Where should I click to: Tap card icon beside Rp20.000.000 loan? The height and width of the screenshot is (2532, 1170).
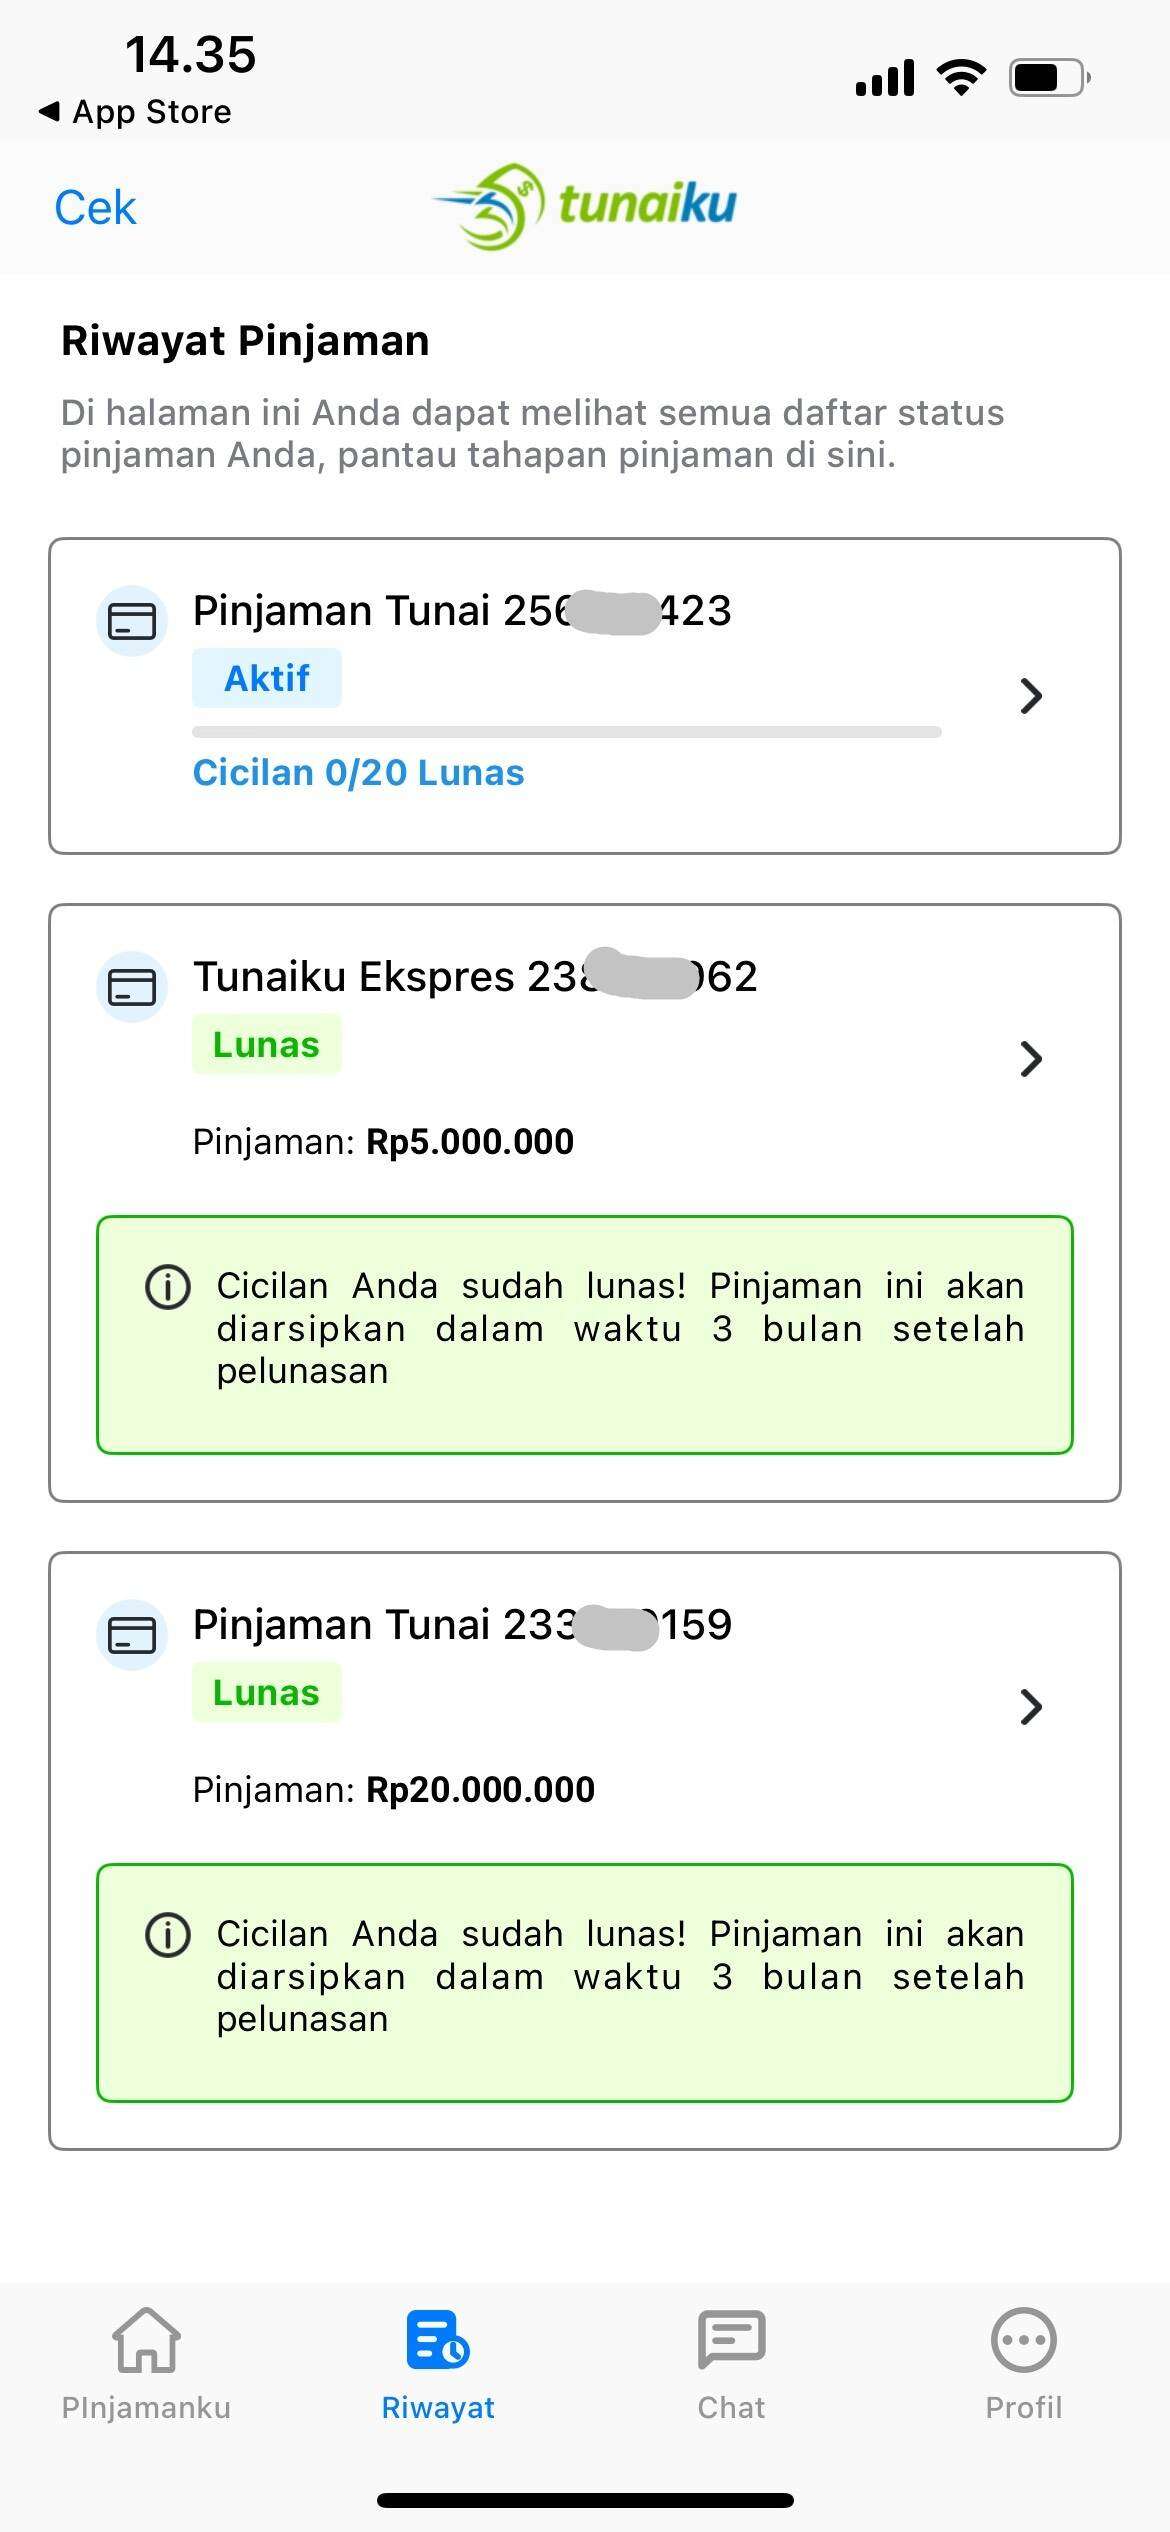(131, 1635)
